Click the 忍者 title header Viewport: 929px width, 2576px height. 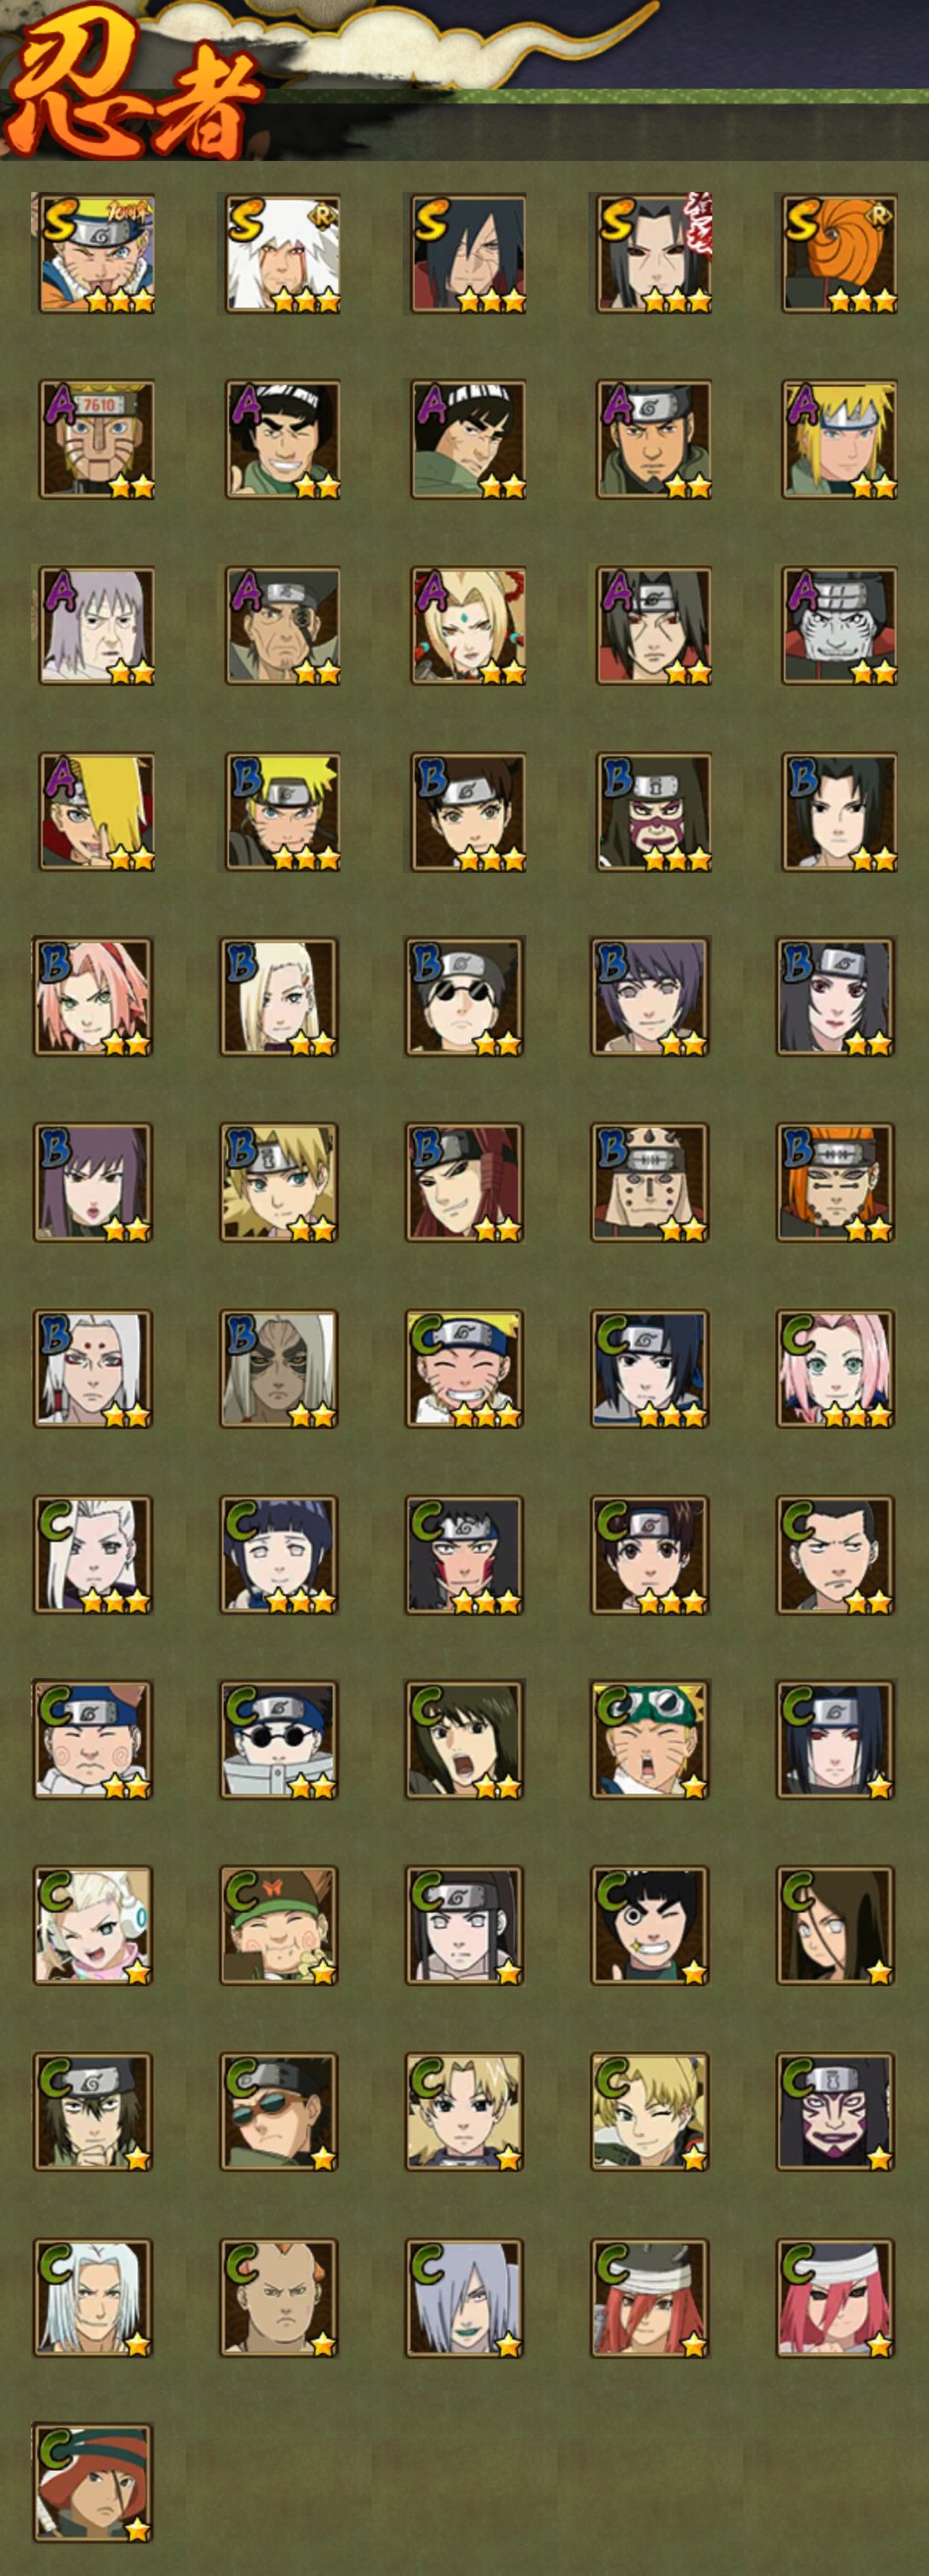pyautogui.click(x=130, y=85)
